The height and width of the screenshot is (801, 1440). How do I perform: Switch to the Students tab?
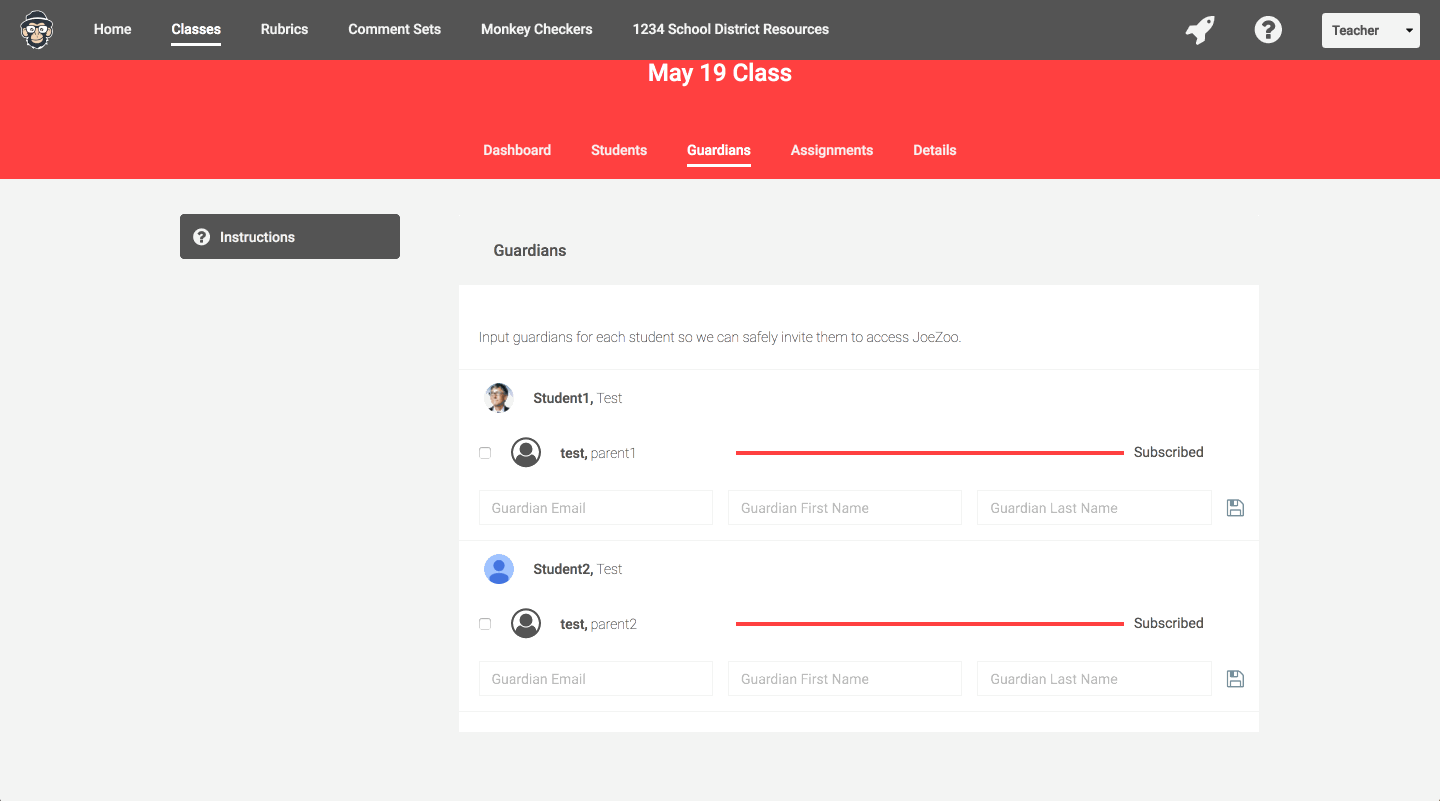[619, 150]
